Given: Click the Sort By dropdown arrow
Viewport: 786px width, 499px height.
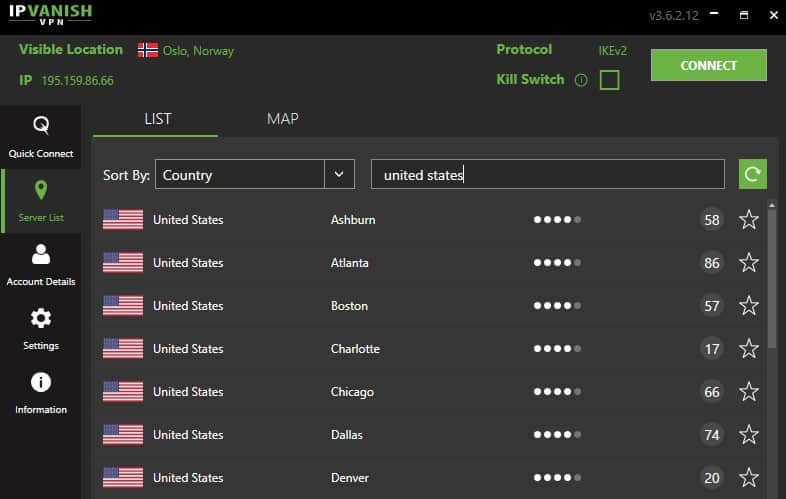Looking at the screenshot, I should tap(339, 175).
